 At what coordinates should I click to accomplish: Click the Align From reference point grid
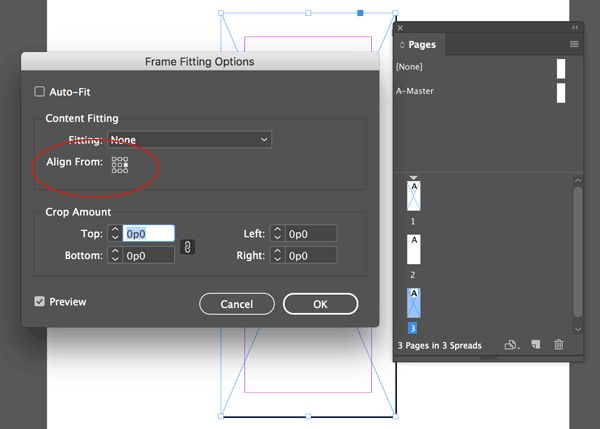coord(120,165)
